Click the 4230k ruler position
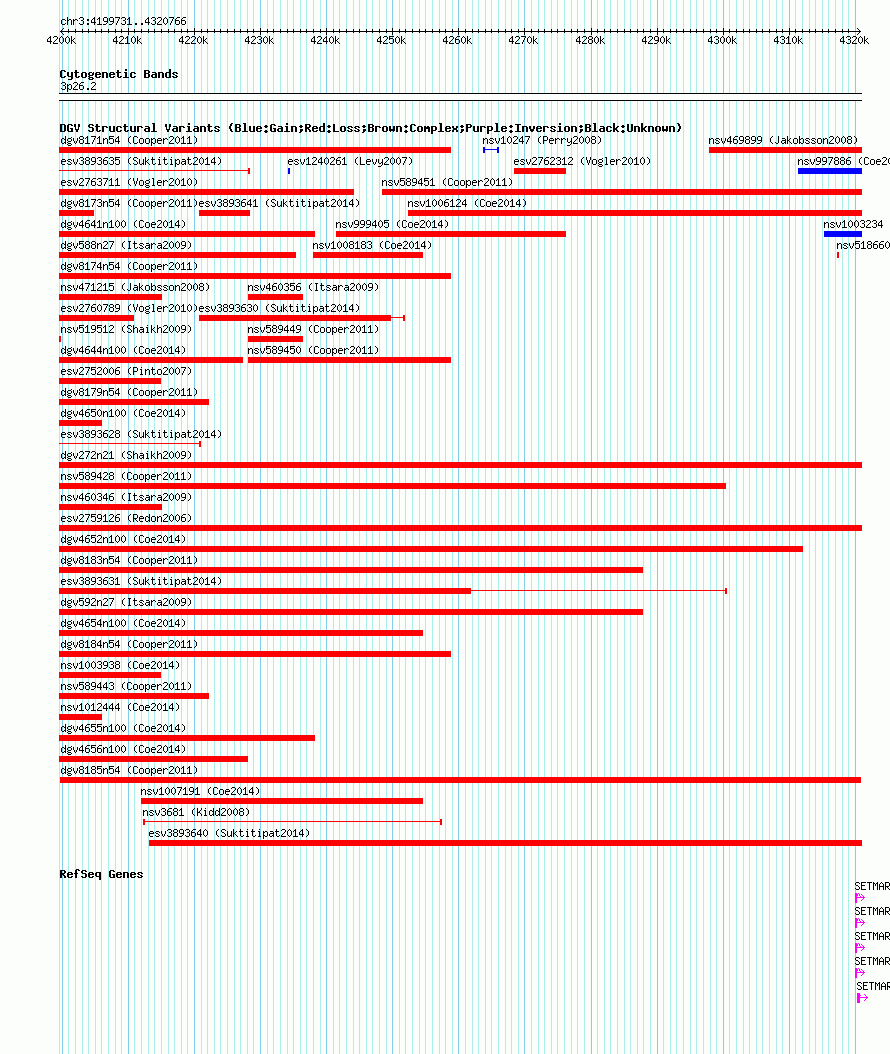Viewport: 890px width, 1054px height. click(259, 40)
